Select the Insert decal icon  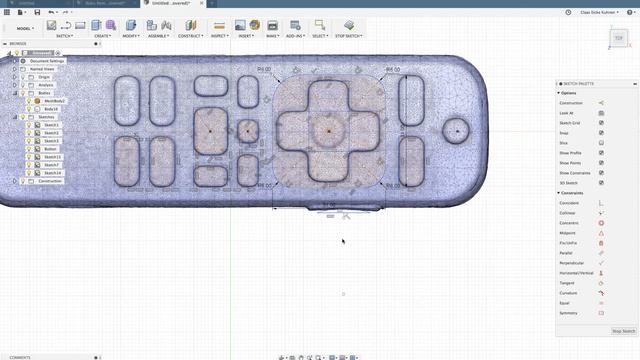[255, 25]
